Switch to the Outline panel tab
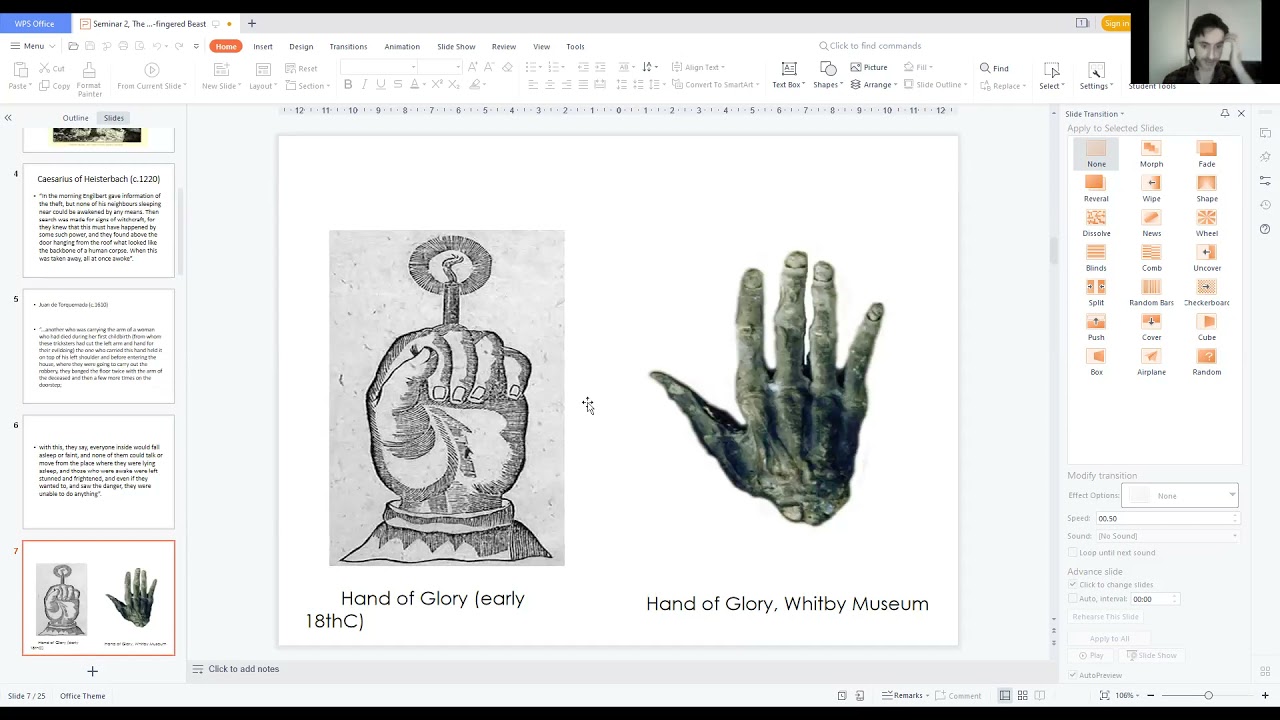Image resolution: width=1280 pixels, height=720 pixels. 75,118
